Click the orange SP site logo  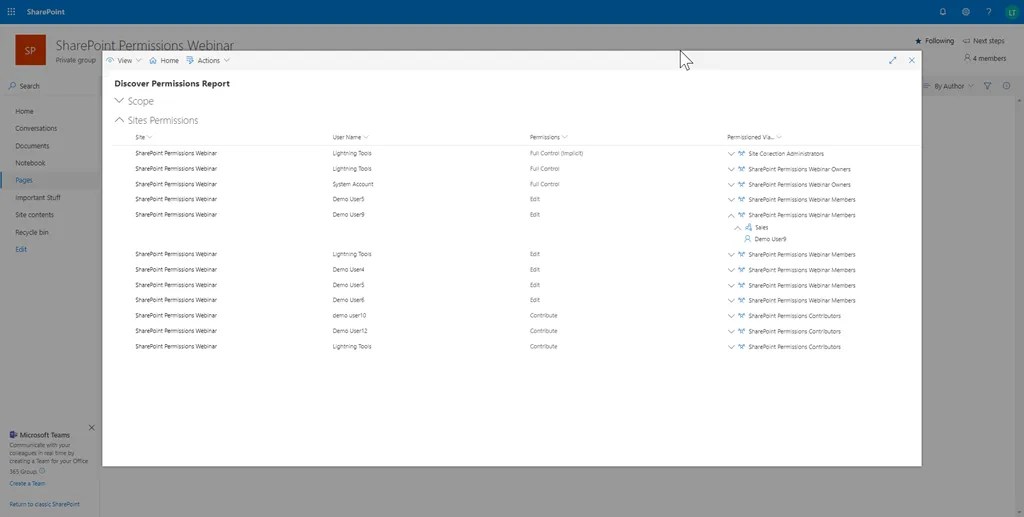(30, 50)
